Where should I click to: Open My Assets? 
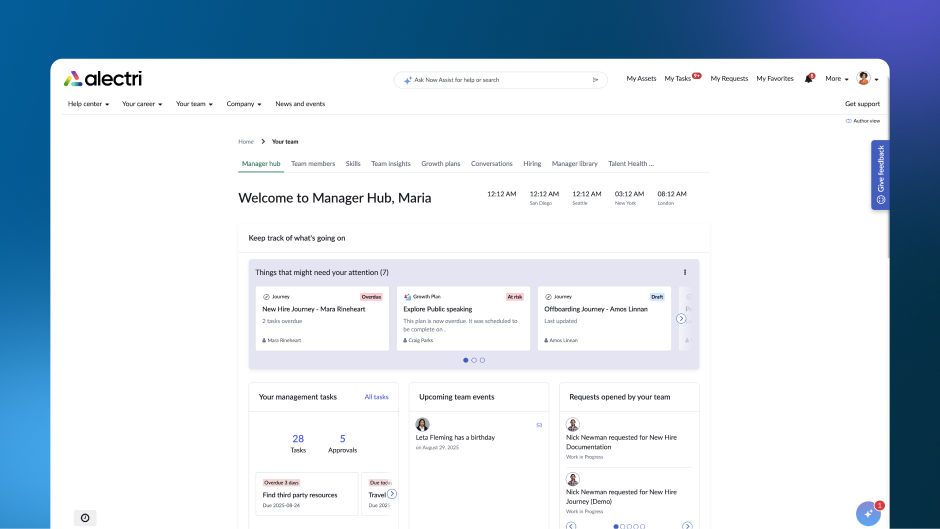coord(641,79)
